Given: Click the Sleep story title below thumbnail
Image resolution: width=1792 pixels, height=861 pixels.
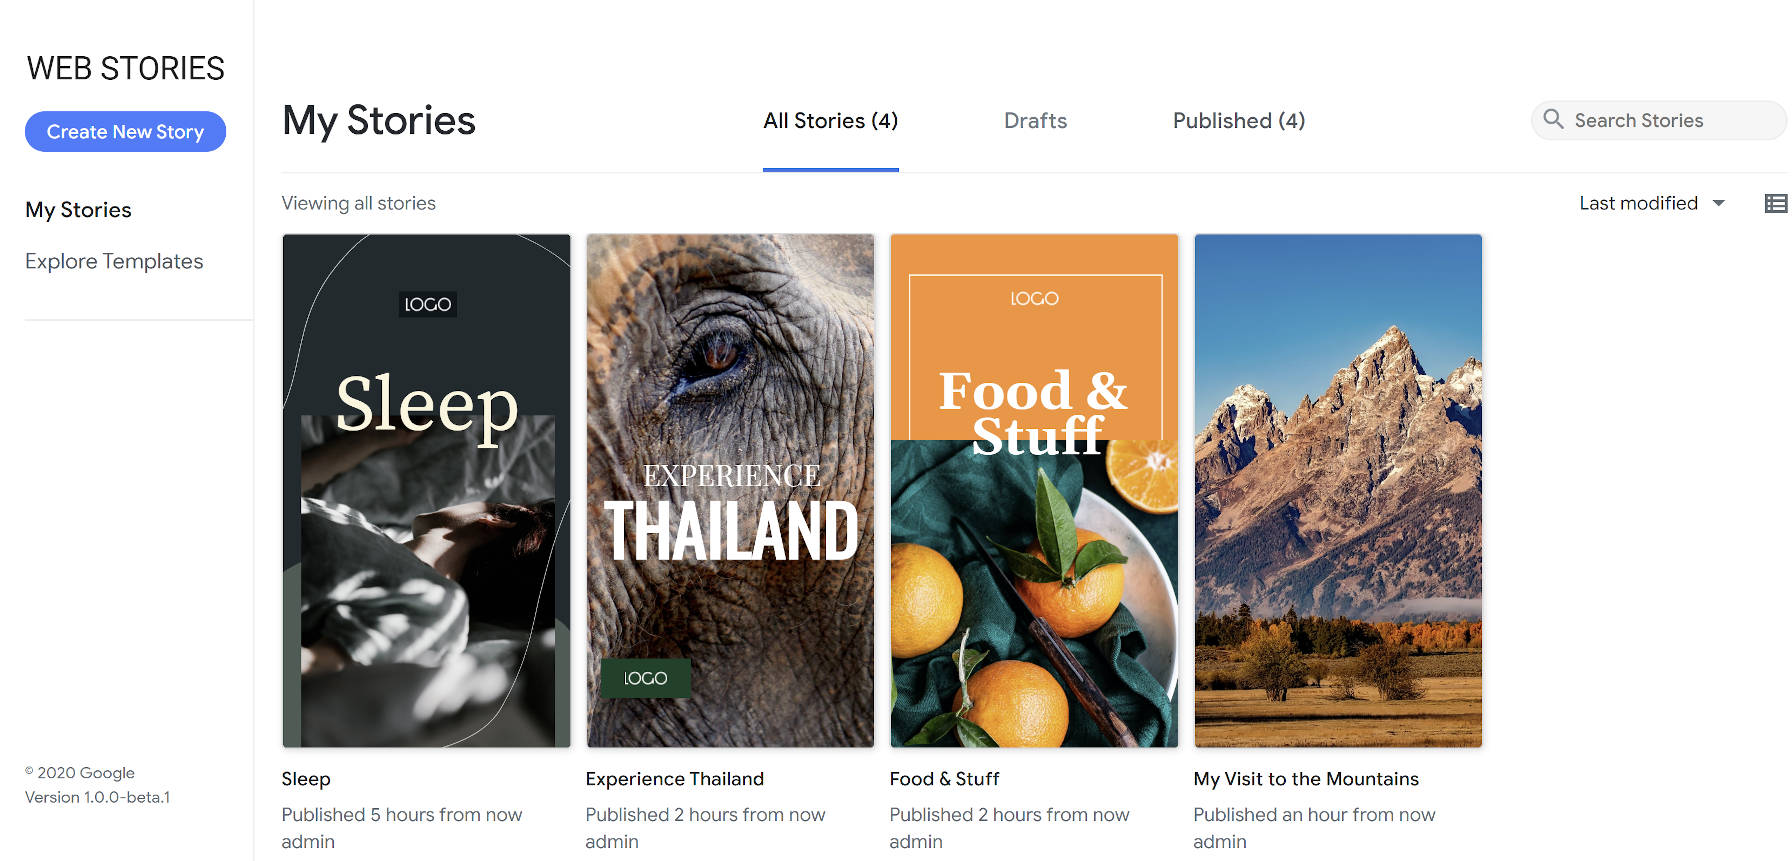Looking at the screenshot, I should [x=306, y=779].
